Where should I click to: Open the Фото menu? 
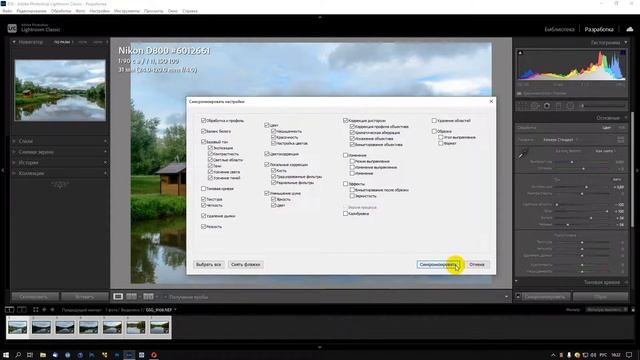[80, 11]
